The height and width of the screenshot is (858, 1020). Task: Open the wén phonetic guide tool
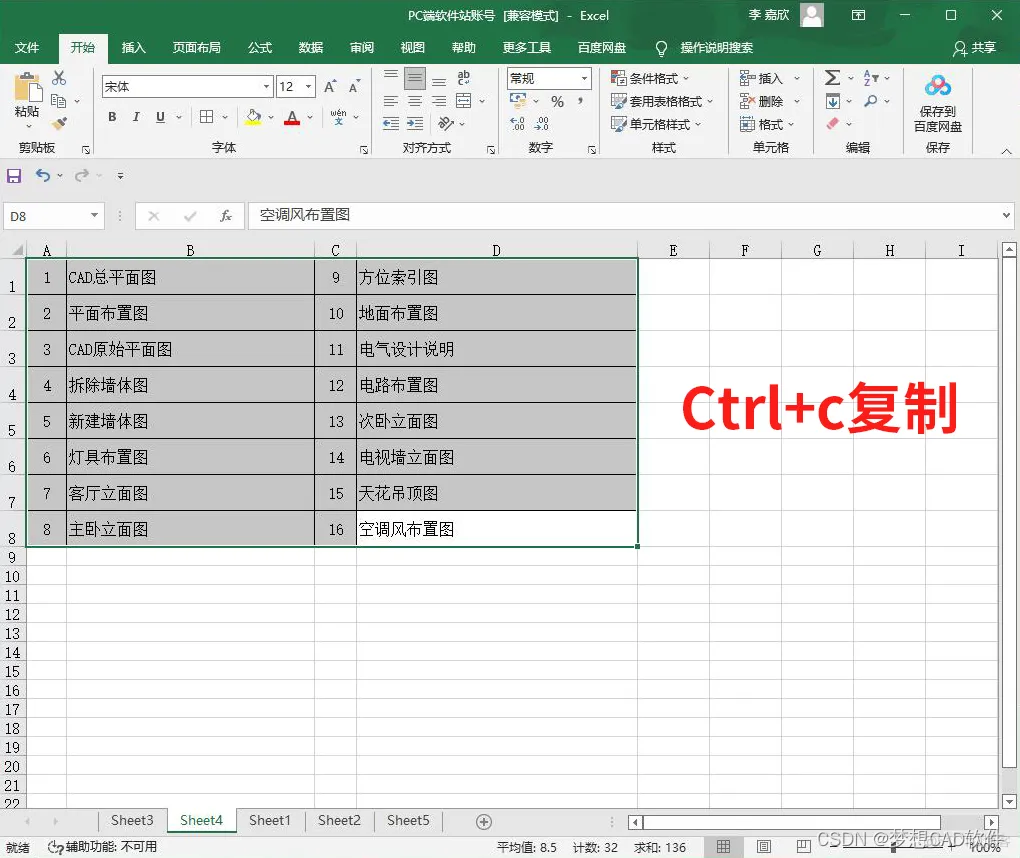pyautogui.click(x=338, y=117)
